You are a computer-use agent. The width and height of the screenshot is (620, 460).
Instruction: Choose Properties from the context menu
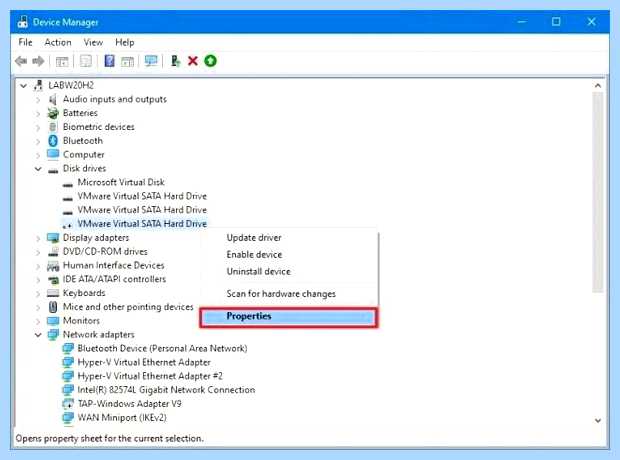point(289,317)
